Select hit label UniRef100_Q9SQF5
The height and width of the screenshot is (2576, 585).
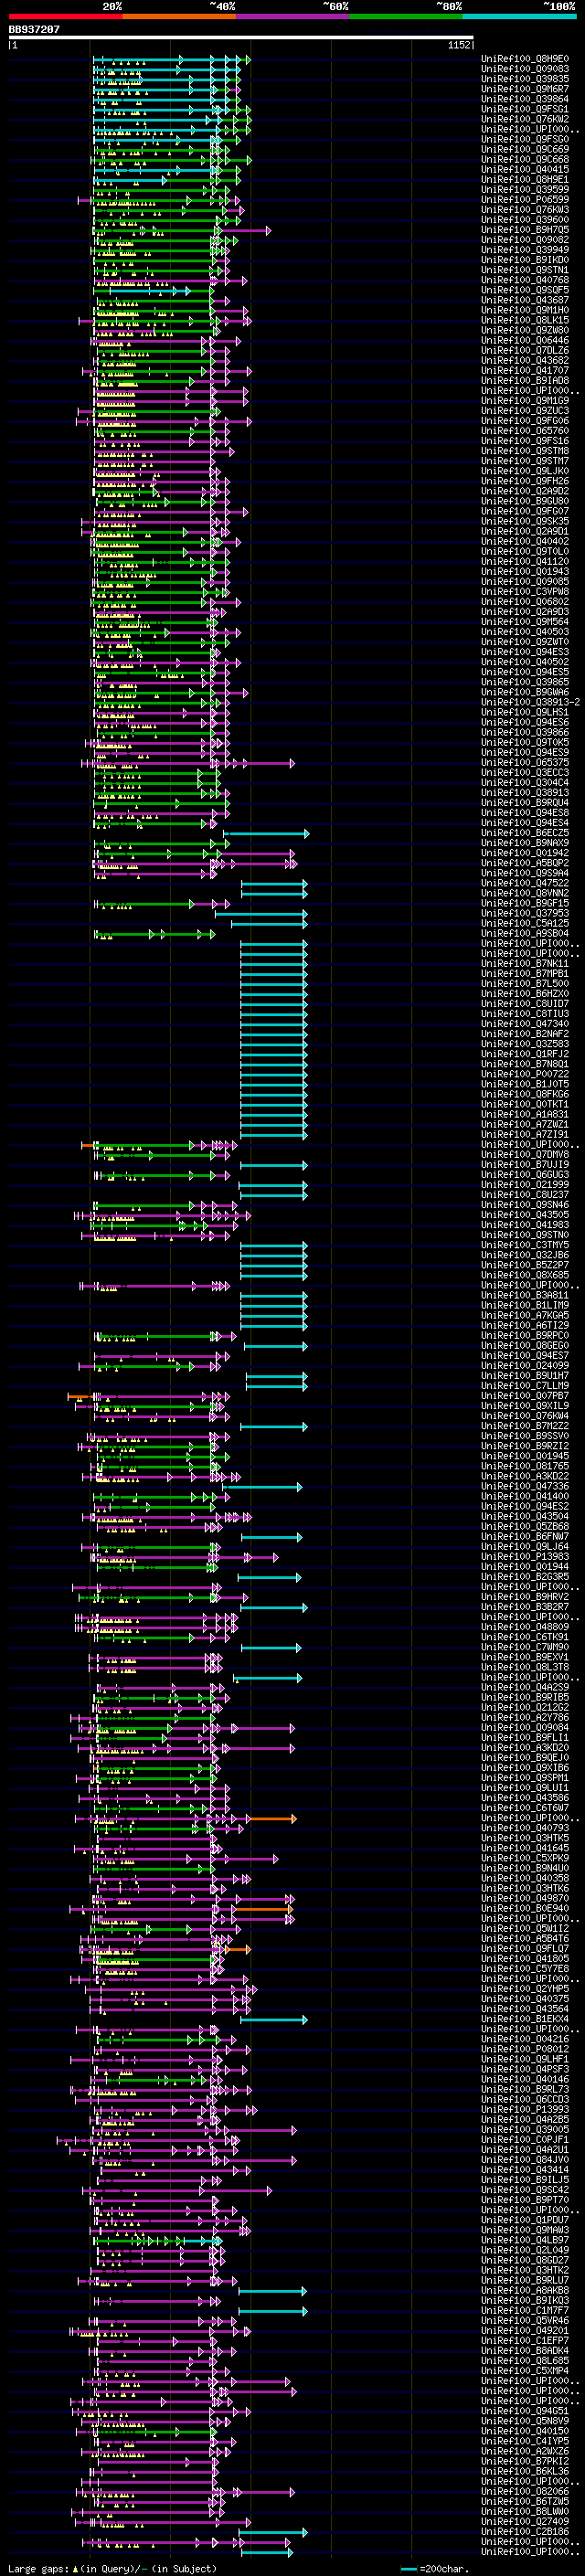(525, 290)
